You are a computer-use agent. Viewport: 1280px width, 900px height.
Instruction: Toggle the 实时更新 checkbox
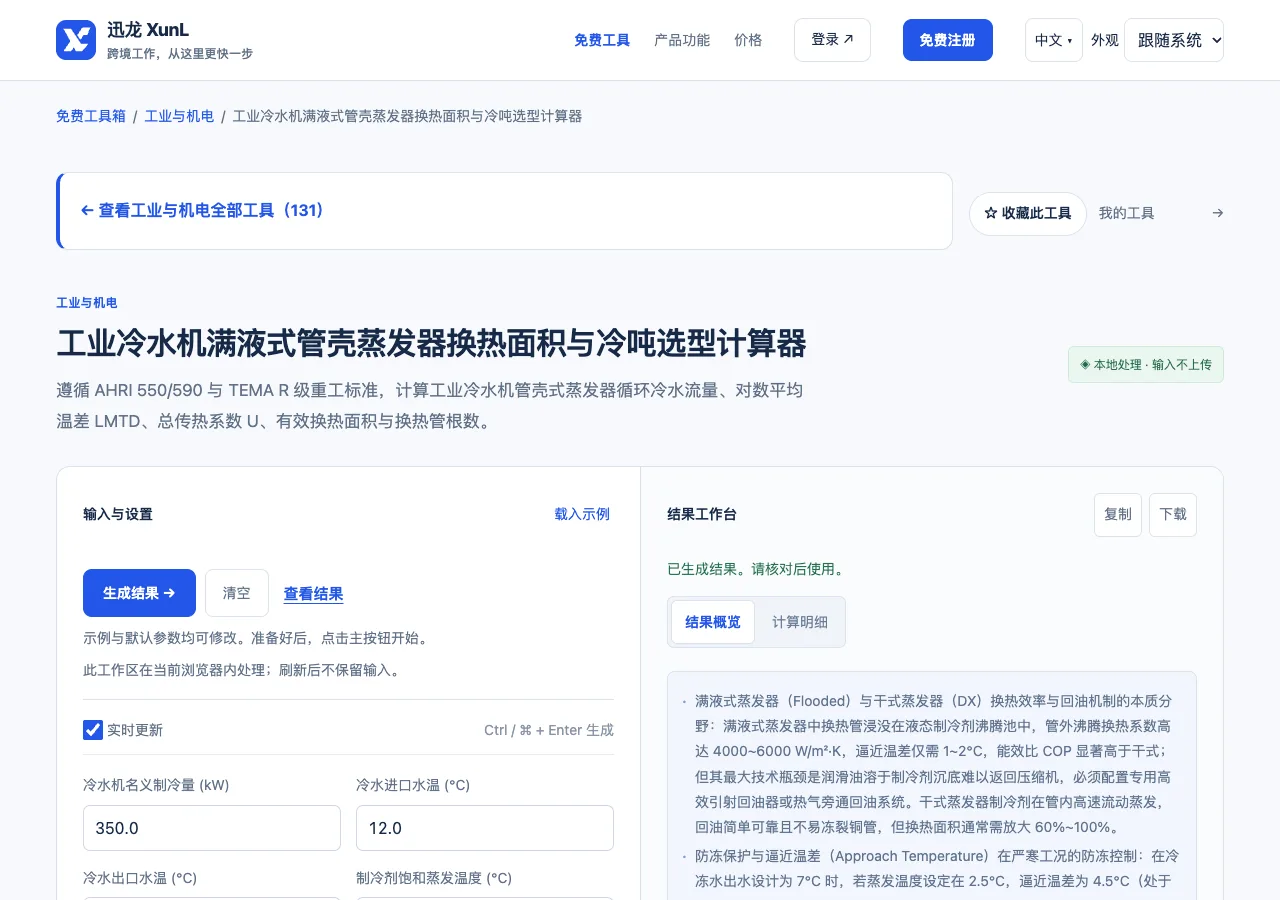pyautogui.click(x=93, y=730)
